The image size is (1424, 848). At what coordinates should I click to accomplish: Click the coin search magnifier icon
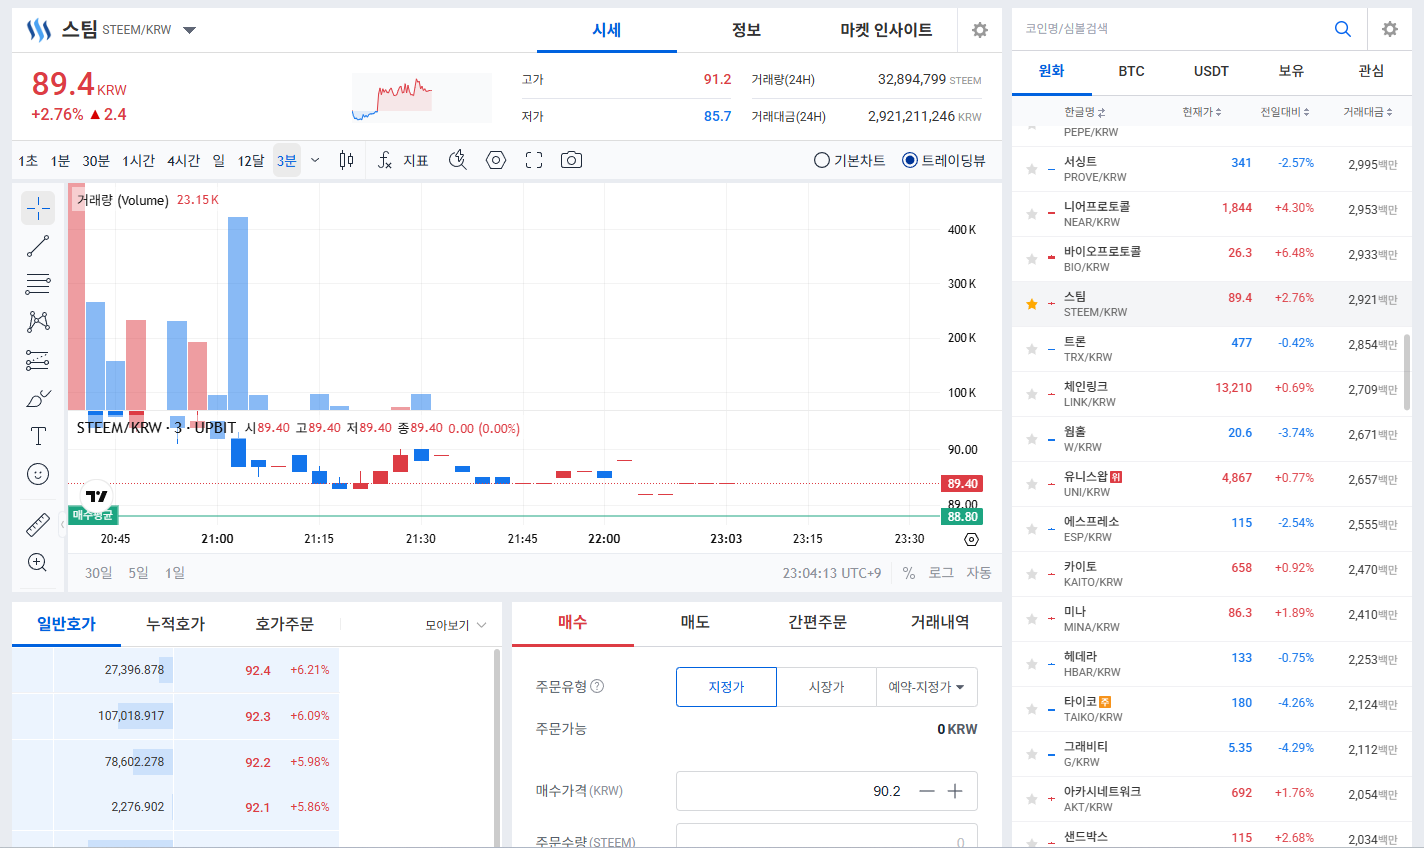(1343, 29)
